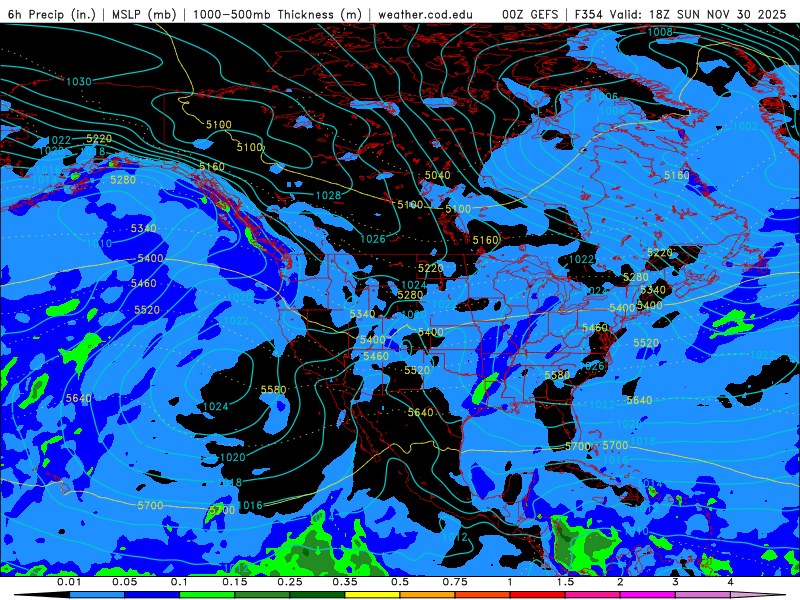The image size is (800, 600).
Task: Click the 'F354 Valid: 18Z SUN NOV 30 2025' text
Action: point(680,14)
